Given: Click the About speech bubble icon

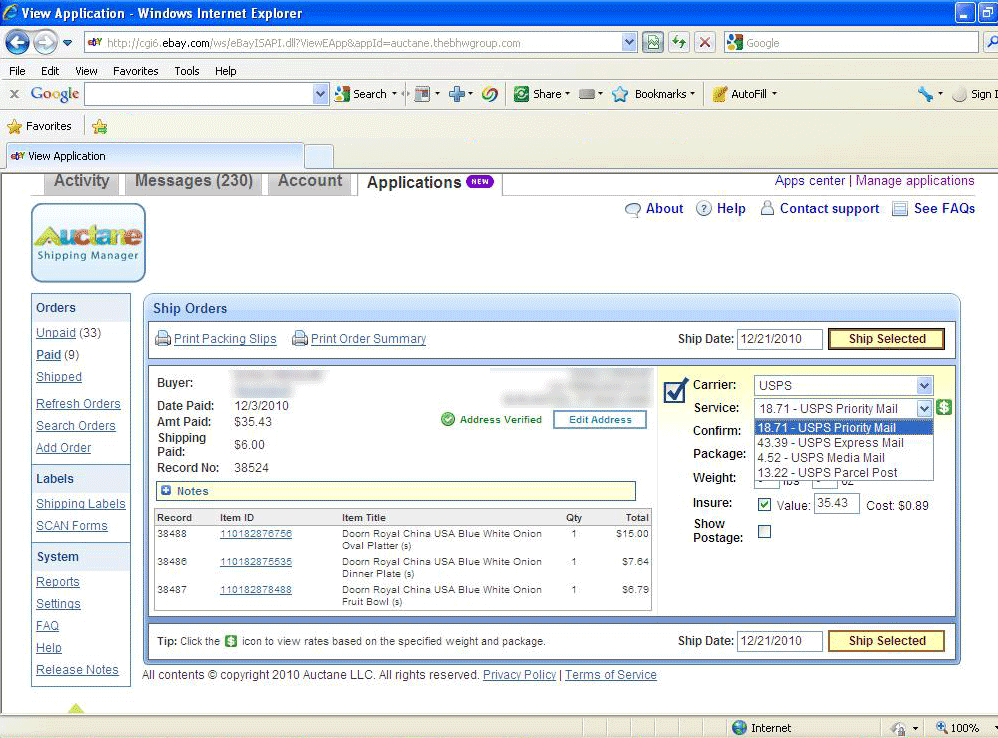Looking at the screenshot, I should pyautogui.click(x=633, y=209).
